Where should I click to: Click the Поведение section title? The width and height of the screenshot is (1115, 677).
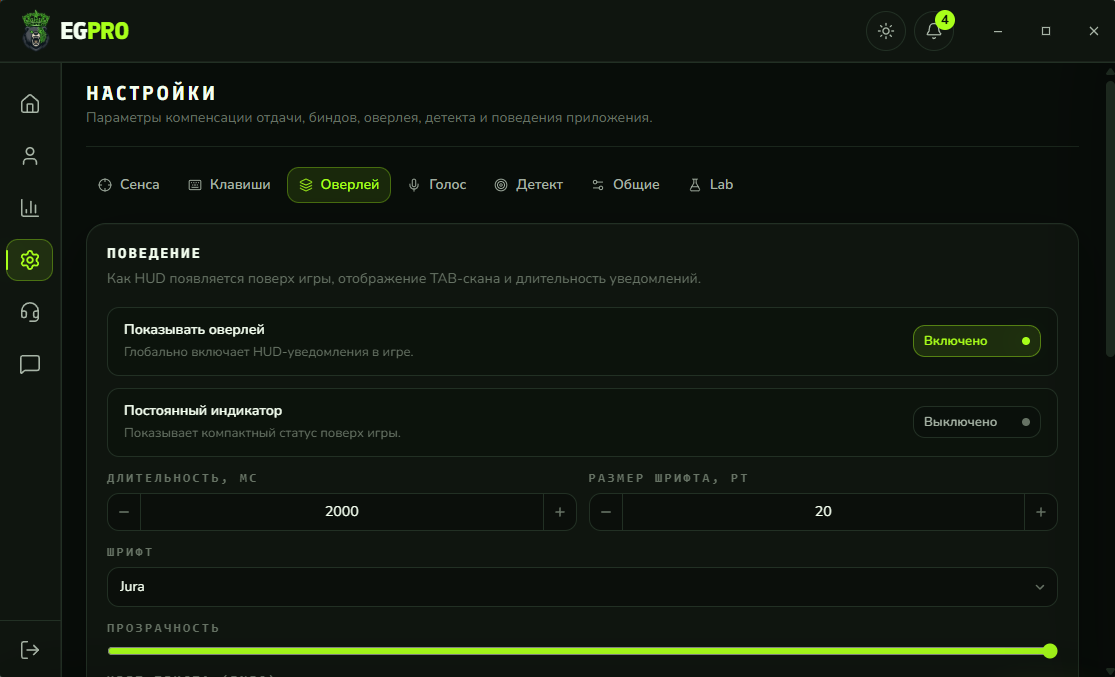154,253
